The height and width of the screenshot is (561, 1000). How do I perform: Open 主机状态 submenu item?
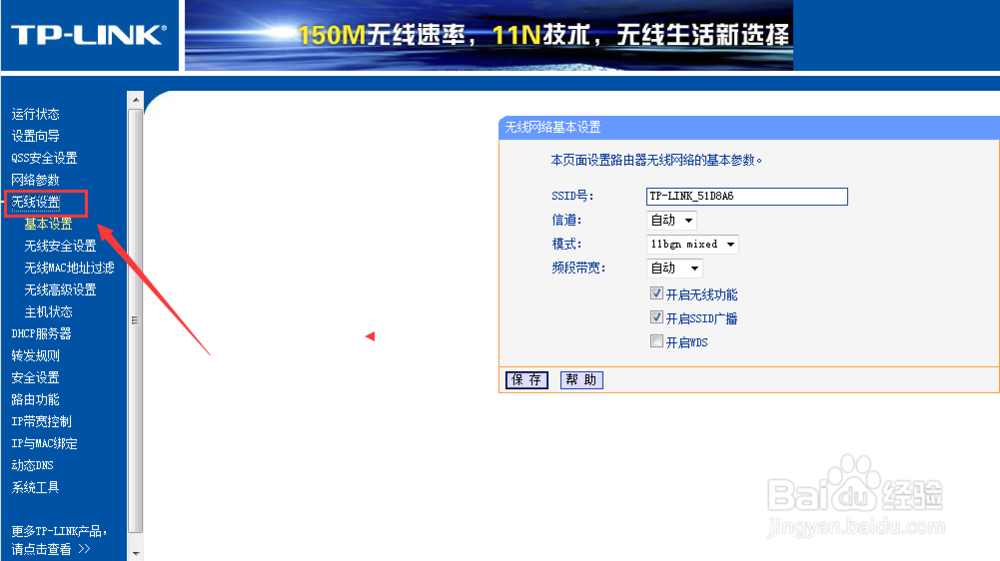coord(48,312)
